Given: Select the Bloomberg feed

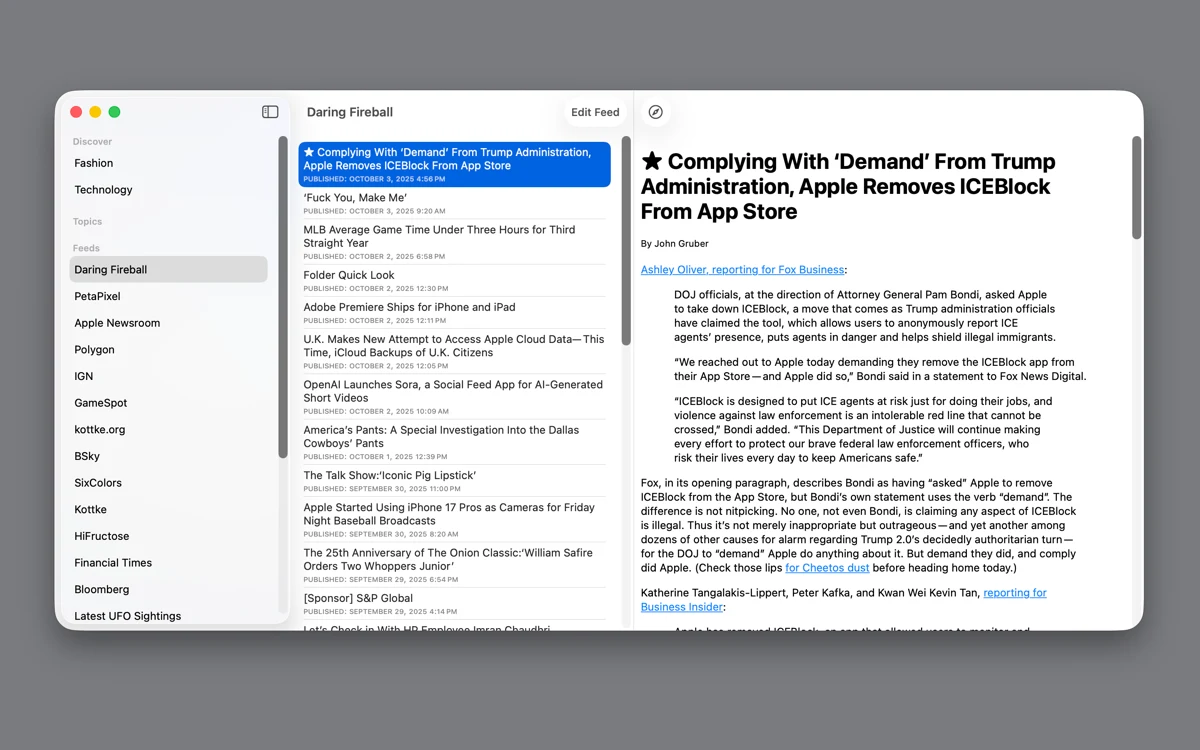Looking at the screenshot, I should tap(168, 590).
